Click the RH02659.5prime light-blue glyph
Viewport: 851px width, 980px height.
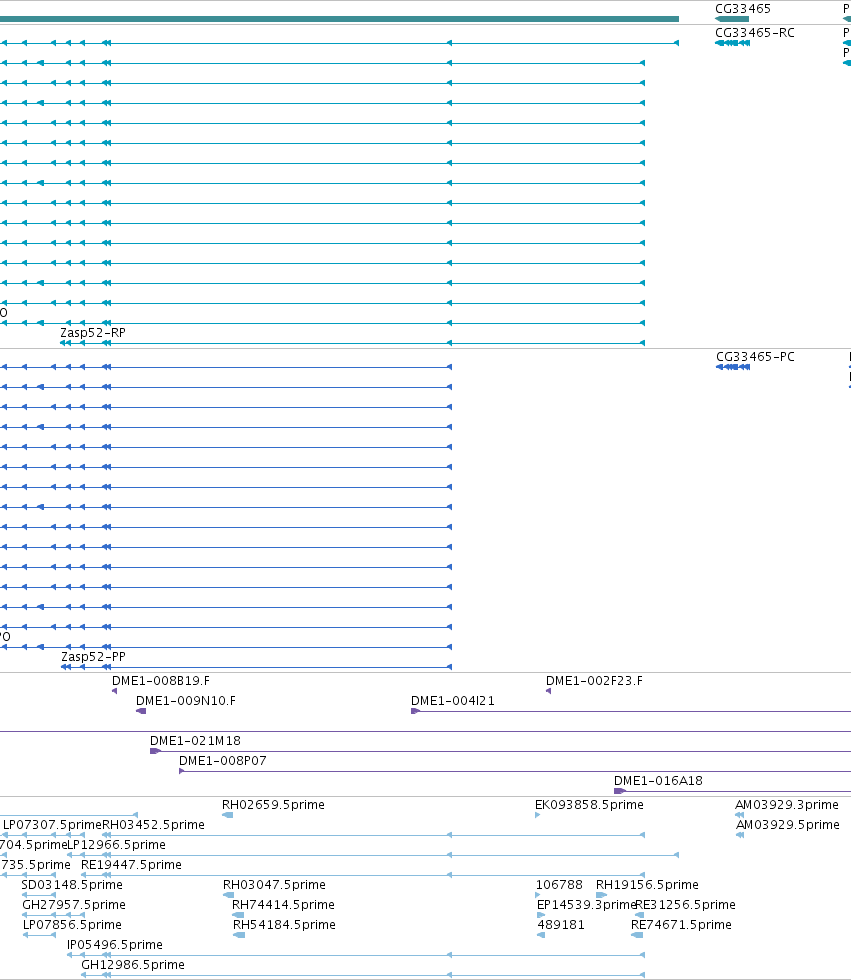click(x=227, y=815)
